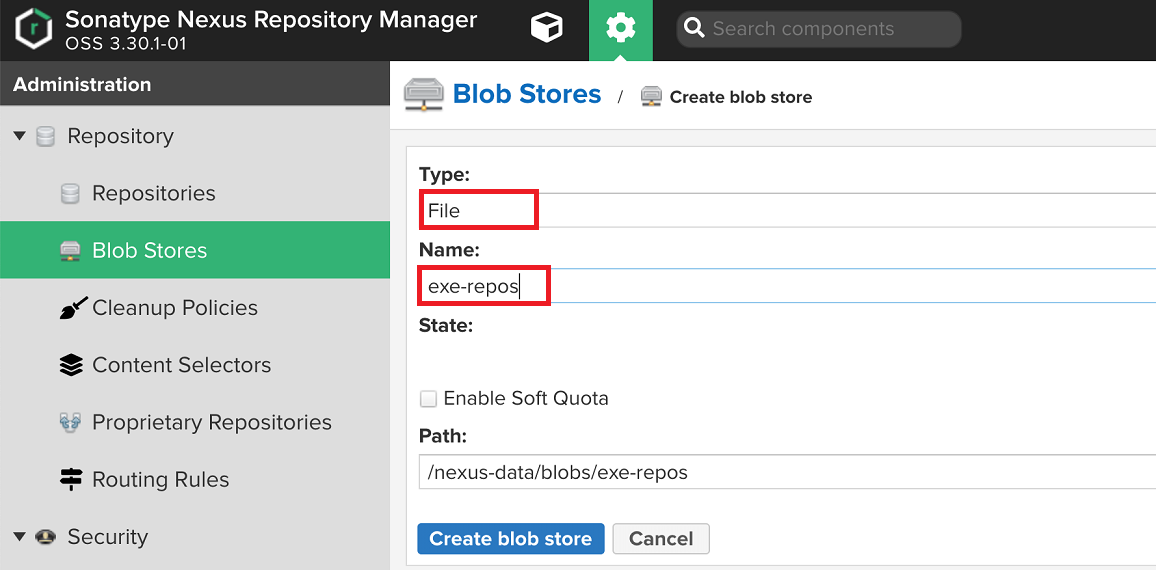1156x570 pixels.
Task: Click the small Create blob store breadcrumb icon
Action: tap(651, 97)
